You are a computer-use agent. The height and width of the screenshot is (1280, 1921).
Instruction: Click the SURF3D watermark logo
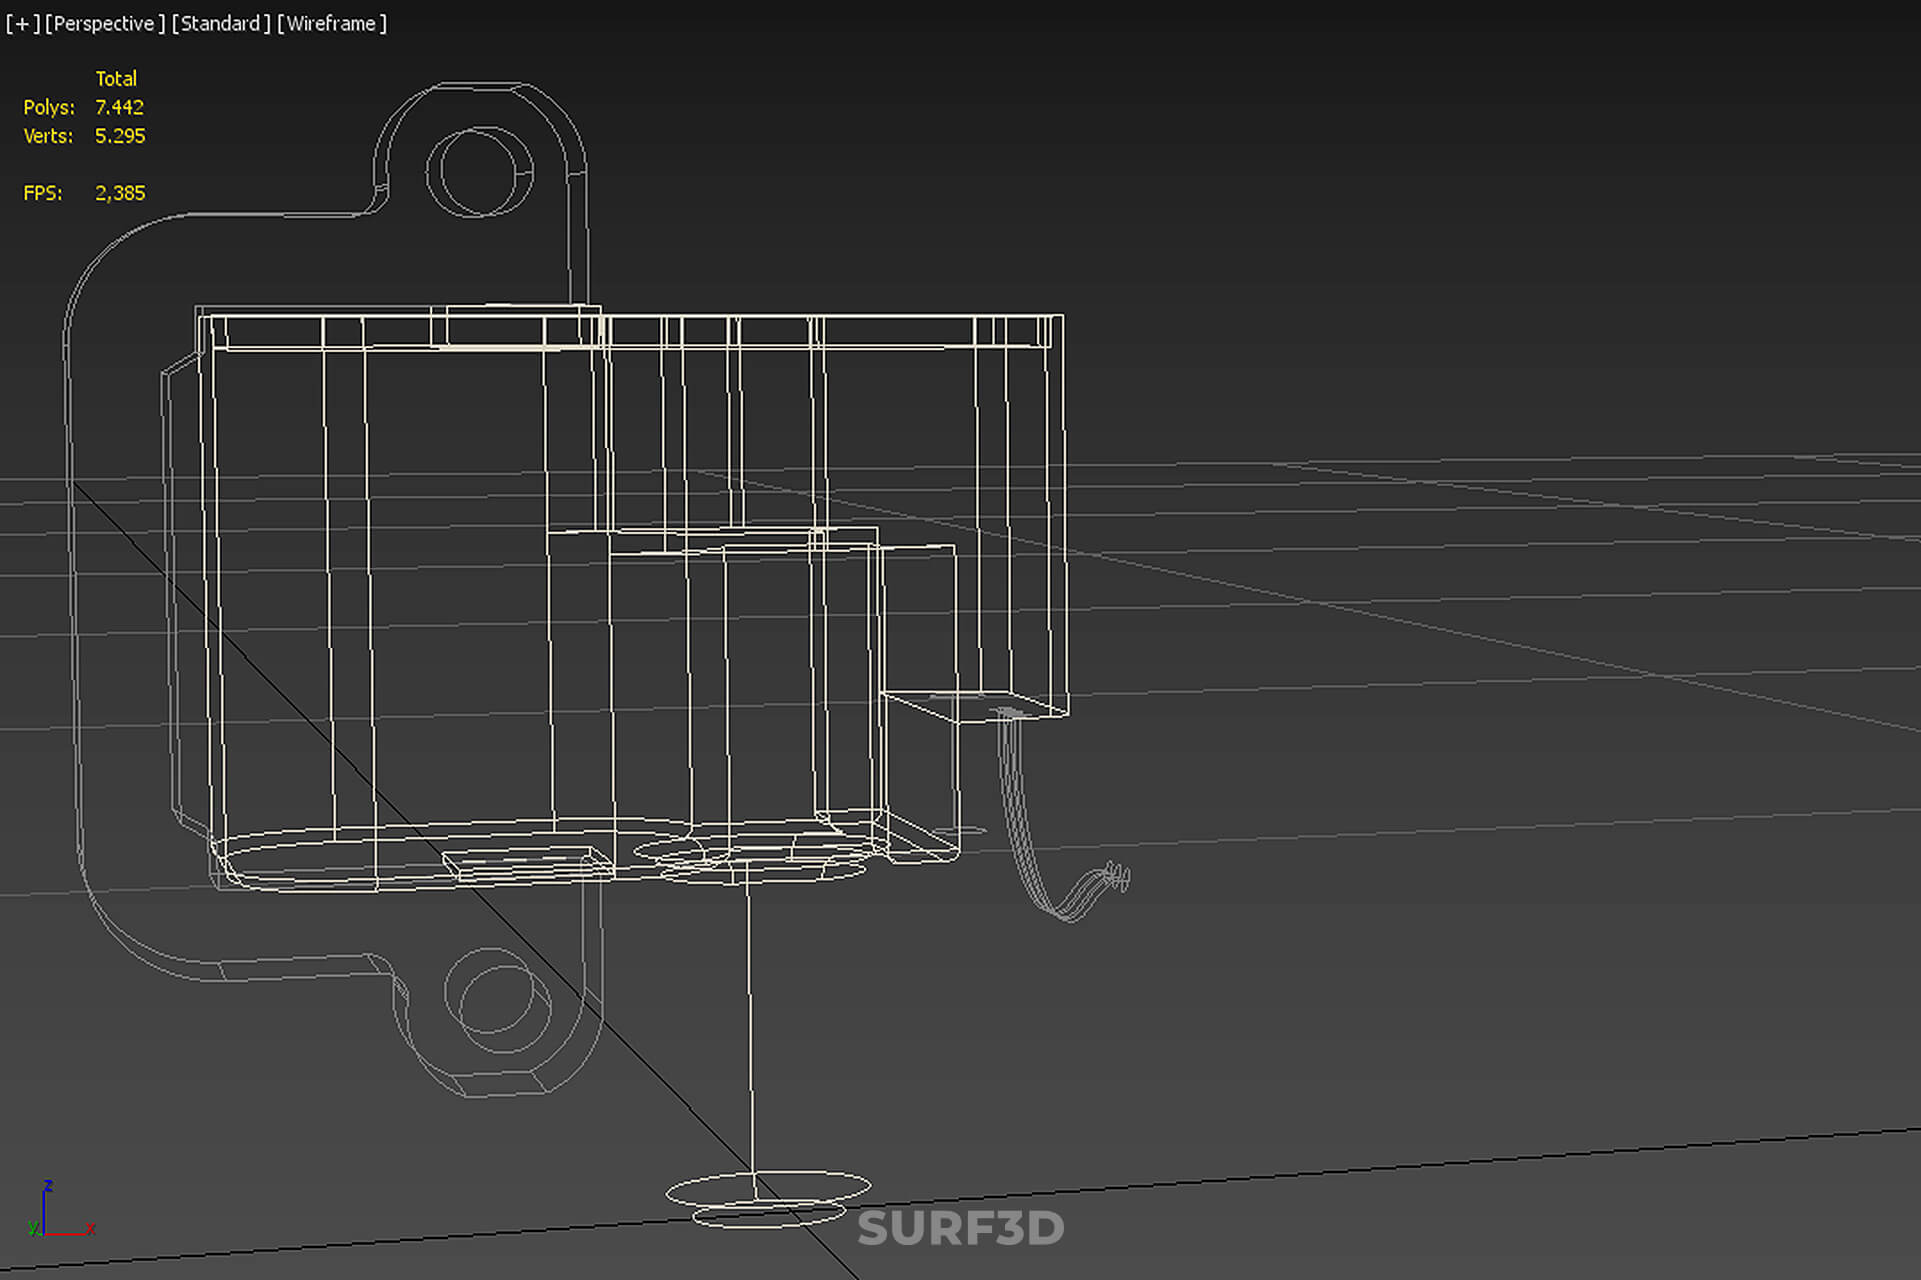(x=961, y=1228)
